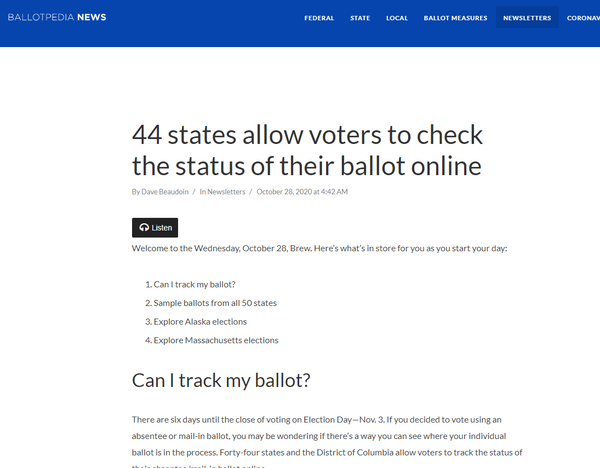Image resolution: width=600 pixels, height=468 pixels.
Task: Click the Welcome to the Wednesday Brew intro text
Action: coord(320,248)
